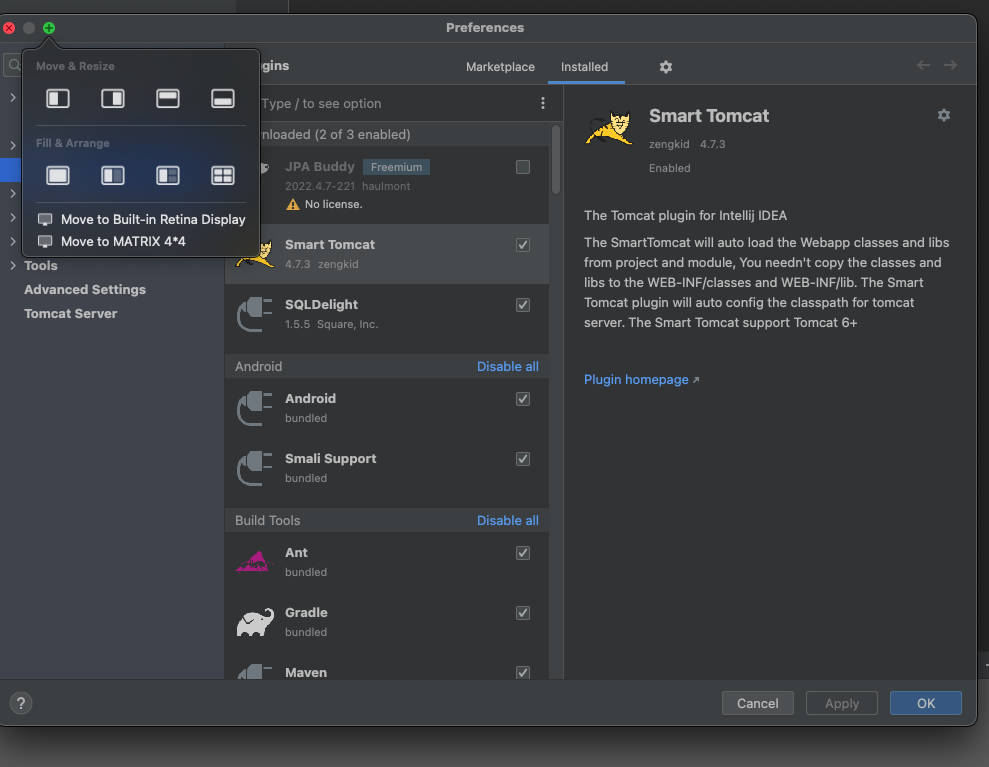Viewport: 989px width, 767px height.
Task: Select the Ant plugin name
Action: [296, 553]
